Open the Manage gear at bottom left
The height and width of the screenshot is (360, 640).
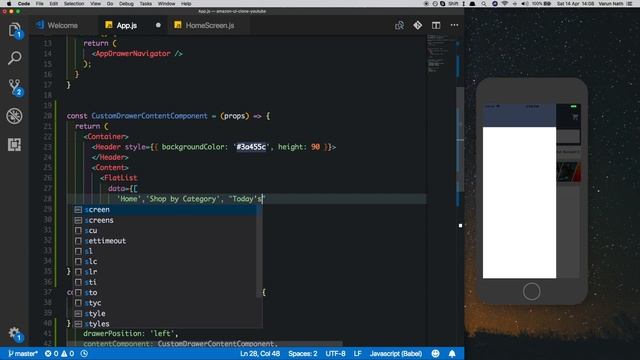pyautogui.click(x=15, y=333)
